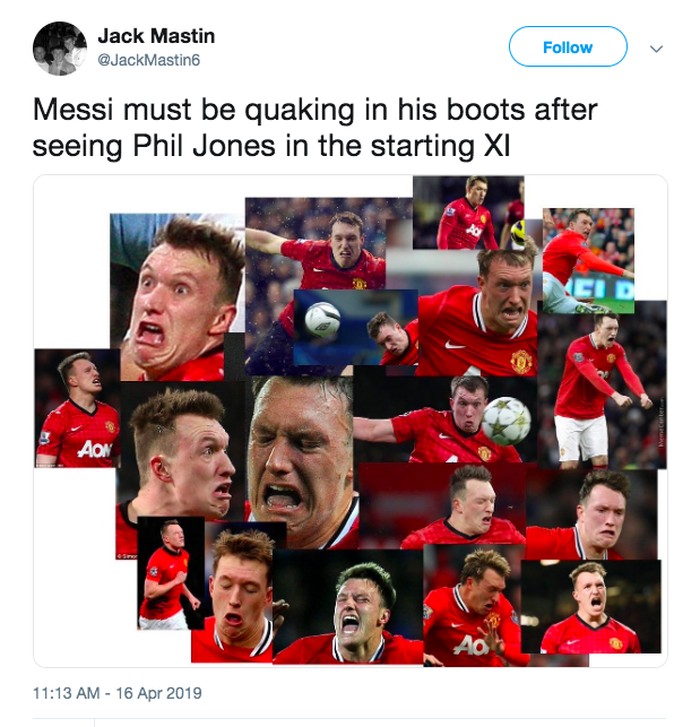Click the 11:13 AM - 16 Apr 2019 timestamp
Image resolution: width=700 pixels, height=727 pixels.
117,693
